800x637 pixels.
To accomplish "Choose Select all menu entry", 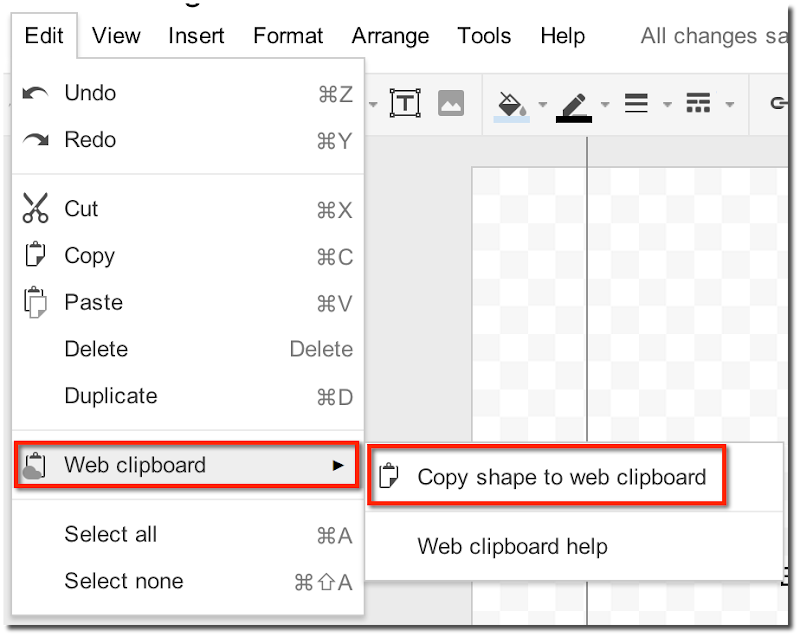I will pyautogui.click(x=188, y=534).
